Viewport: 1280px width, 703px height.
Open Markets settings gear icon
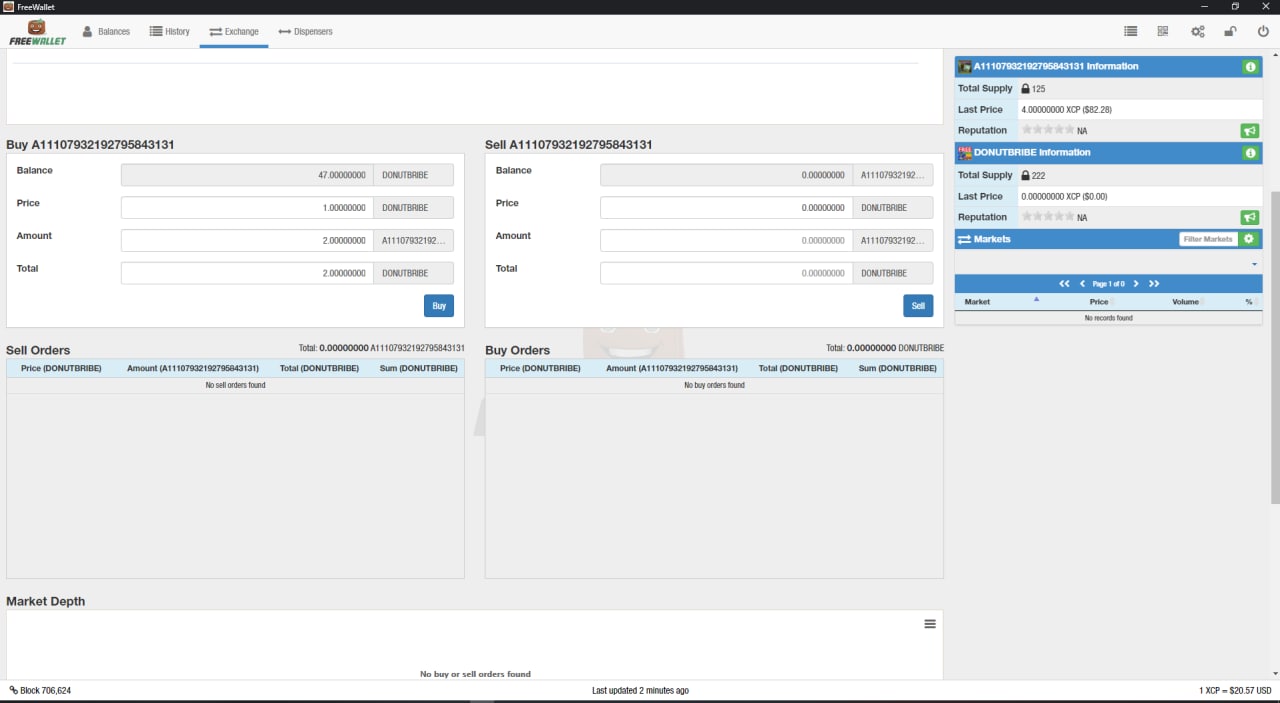tap(1248, 239)
